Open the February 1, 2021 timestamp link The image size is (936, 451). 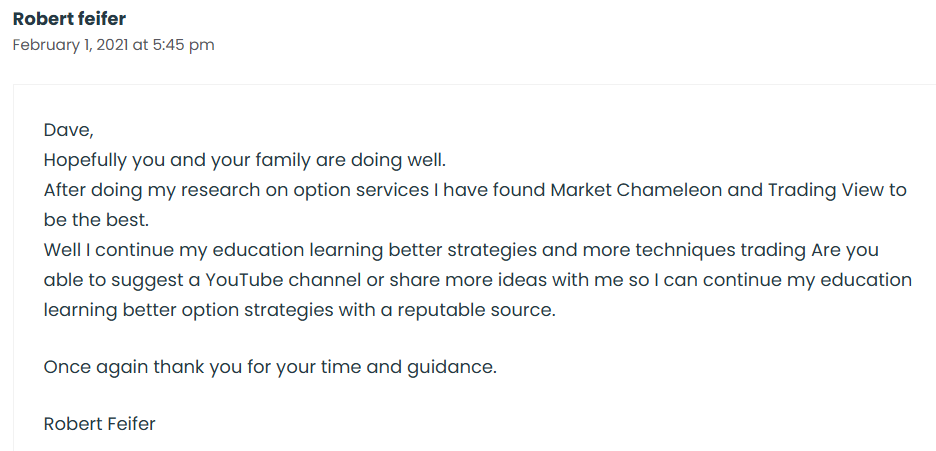click(x=113, y=45)
